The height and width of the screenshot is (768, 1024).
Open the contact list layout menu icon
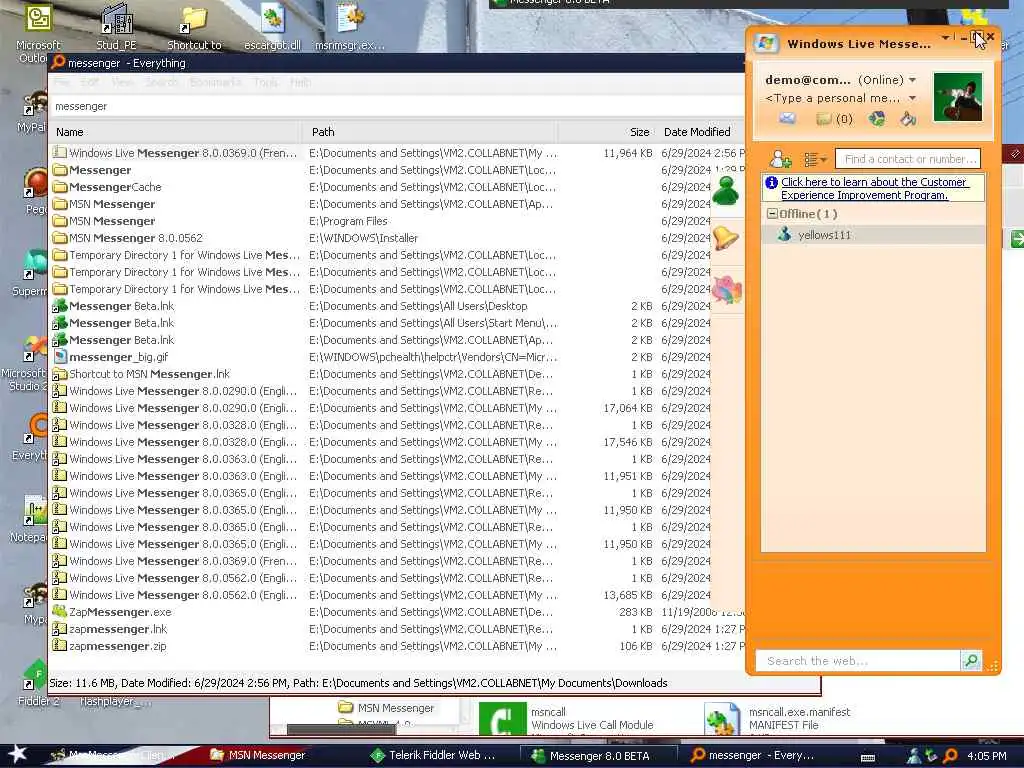[x=815, y=159]
